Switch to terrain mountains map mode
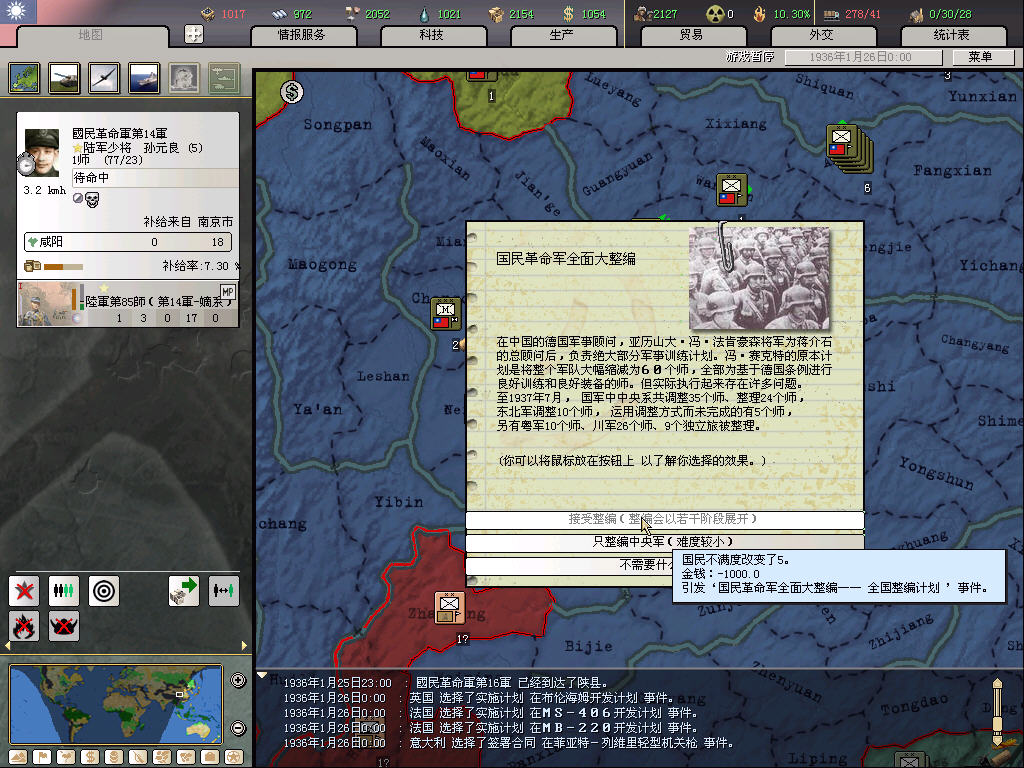This screenshot has height=768, width=1024. point(18,757)
